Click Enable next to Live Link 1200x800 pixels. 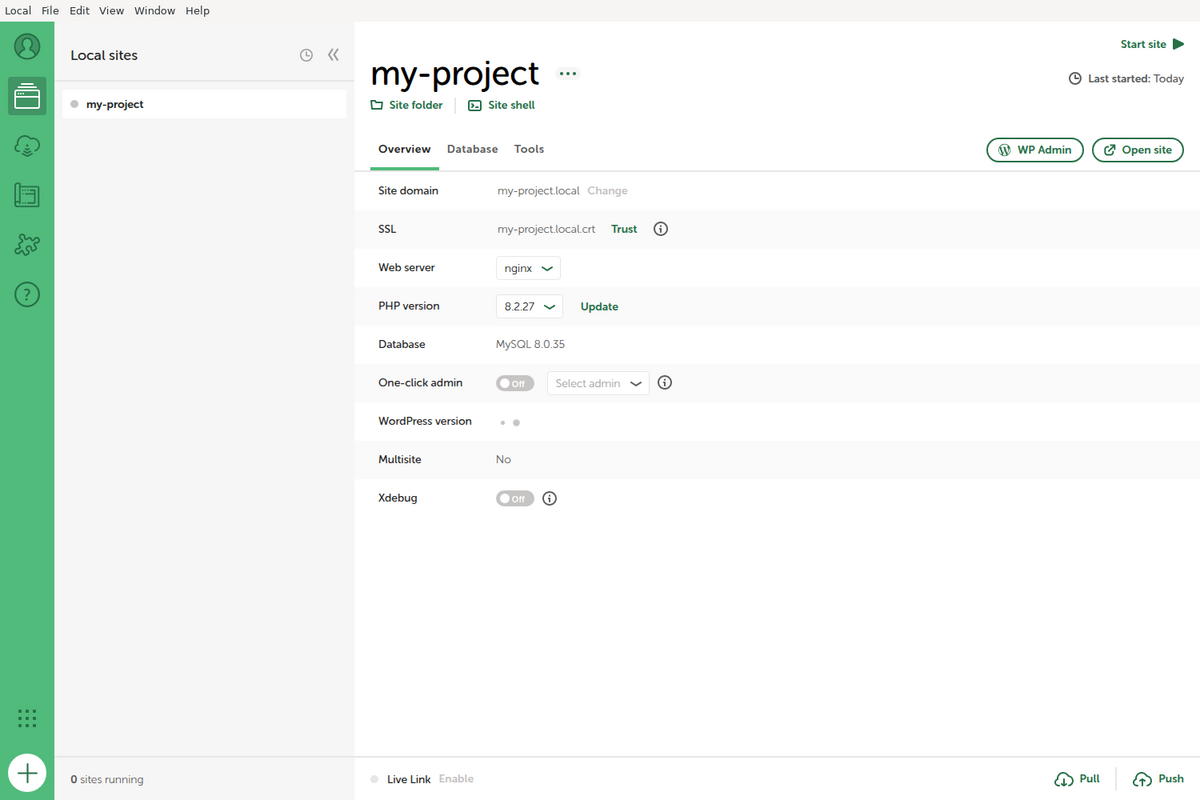coord(456,779)
